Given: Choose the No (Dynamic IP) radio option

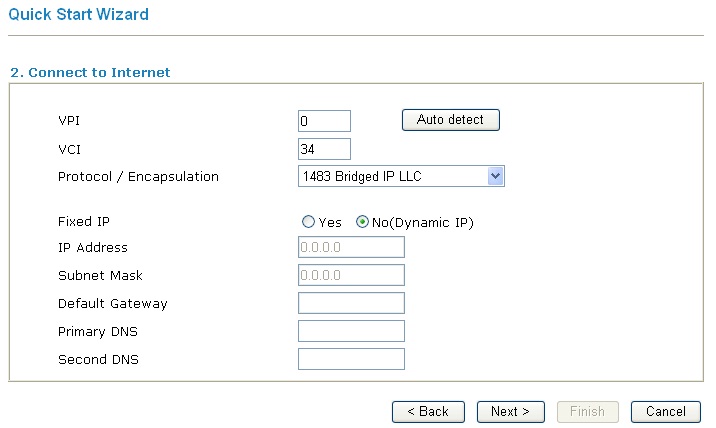Looking at the screenshot, I should tap(362, 223).
